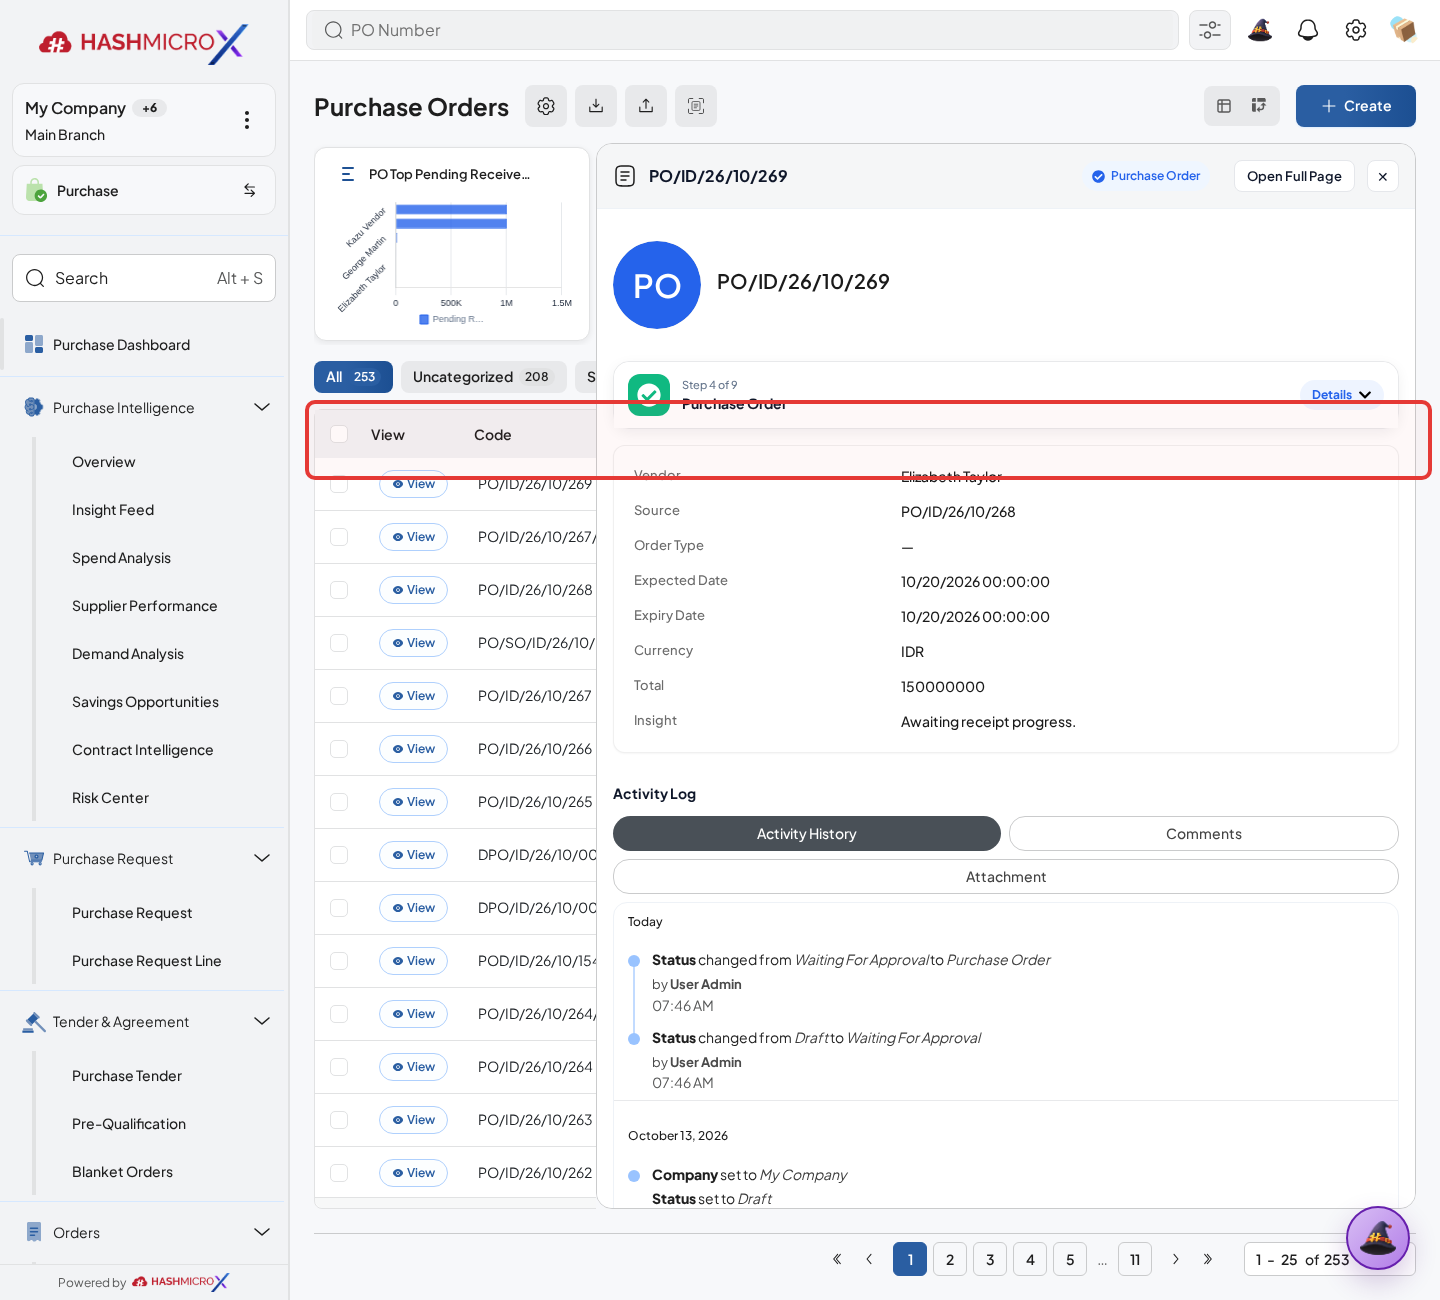Check the row for PO/ID/26/10/268

click(x=339, y=590)
